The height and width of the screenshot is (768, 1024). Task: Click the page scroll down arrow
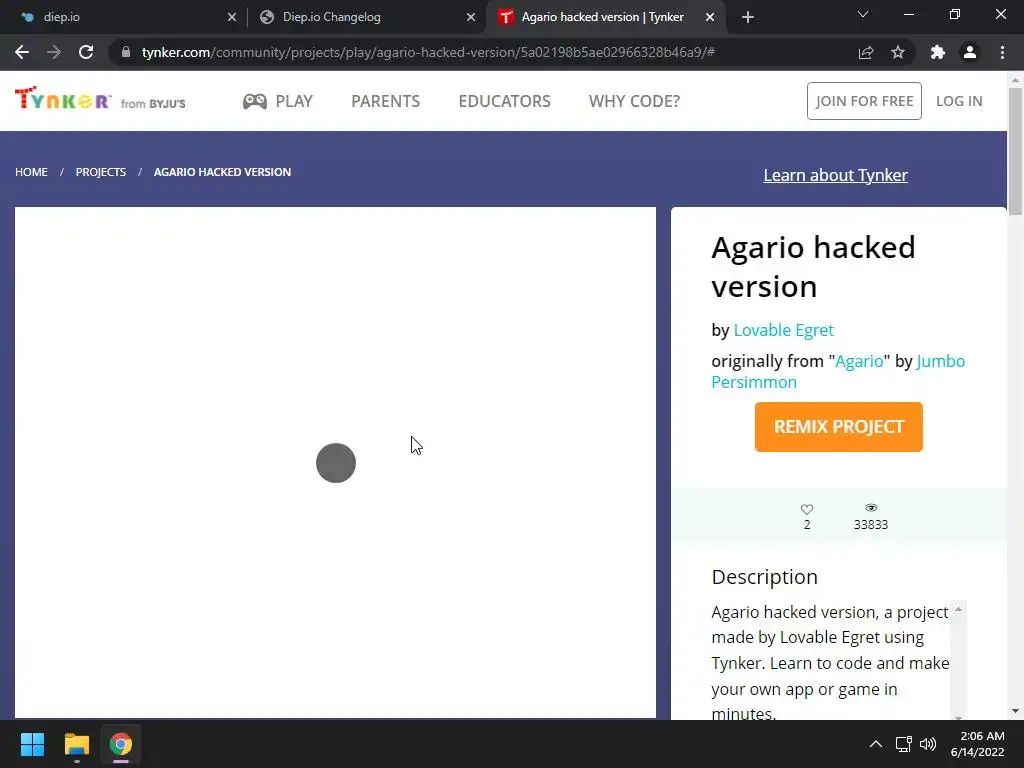click(x=1015, y=711)
